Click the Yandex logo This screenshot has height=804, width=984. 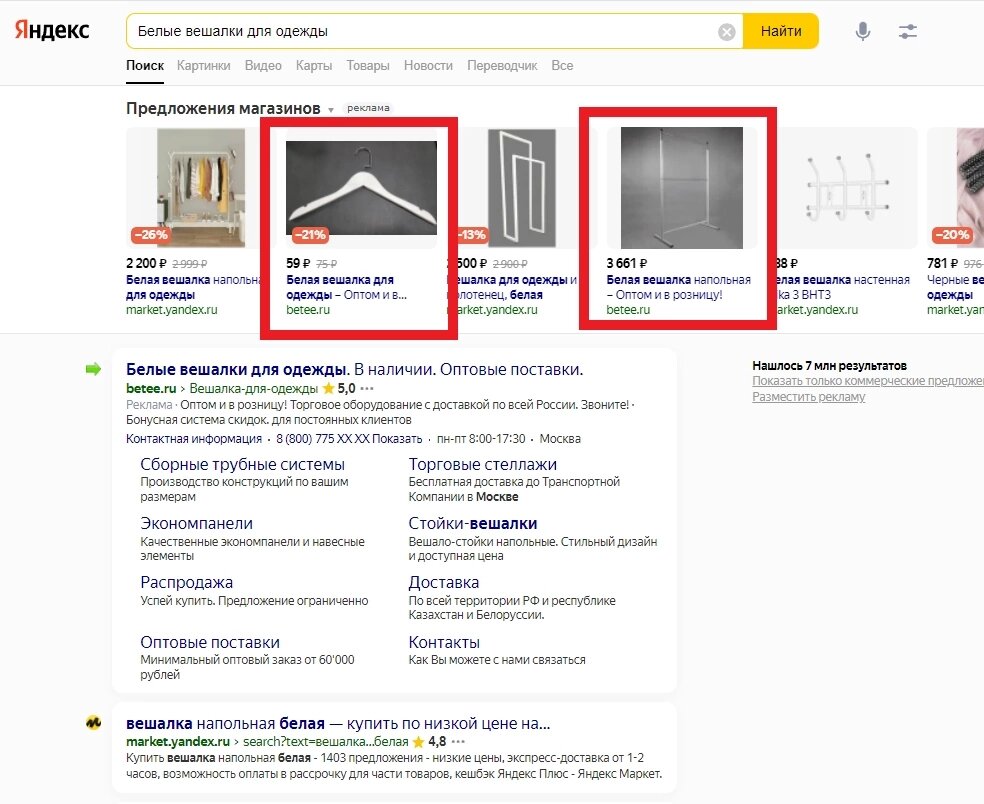(x=52, y=30)
